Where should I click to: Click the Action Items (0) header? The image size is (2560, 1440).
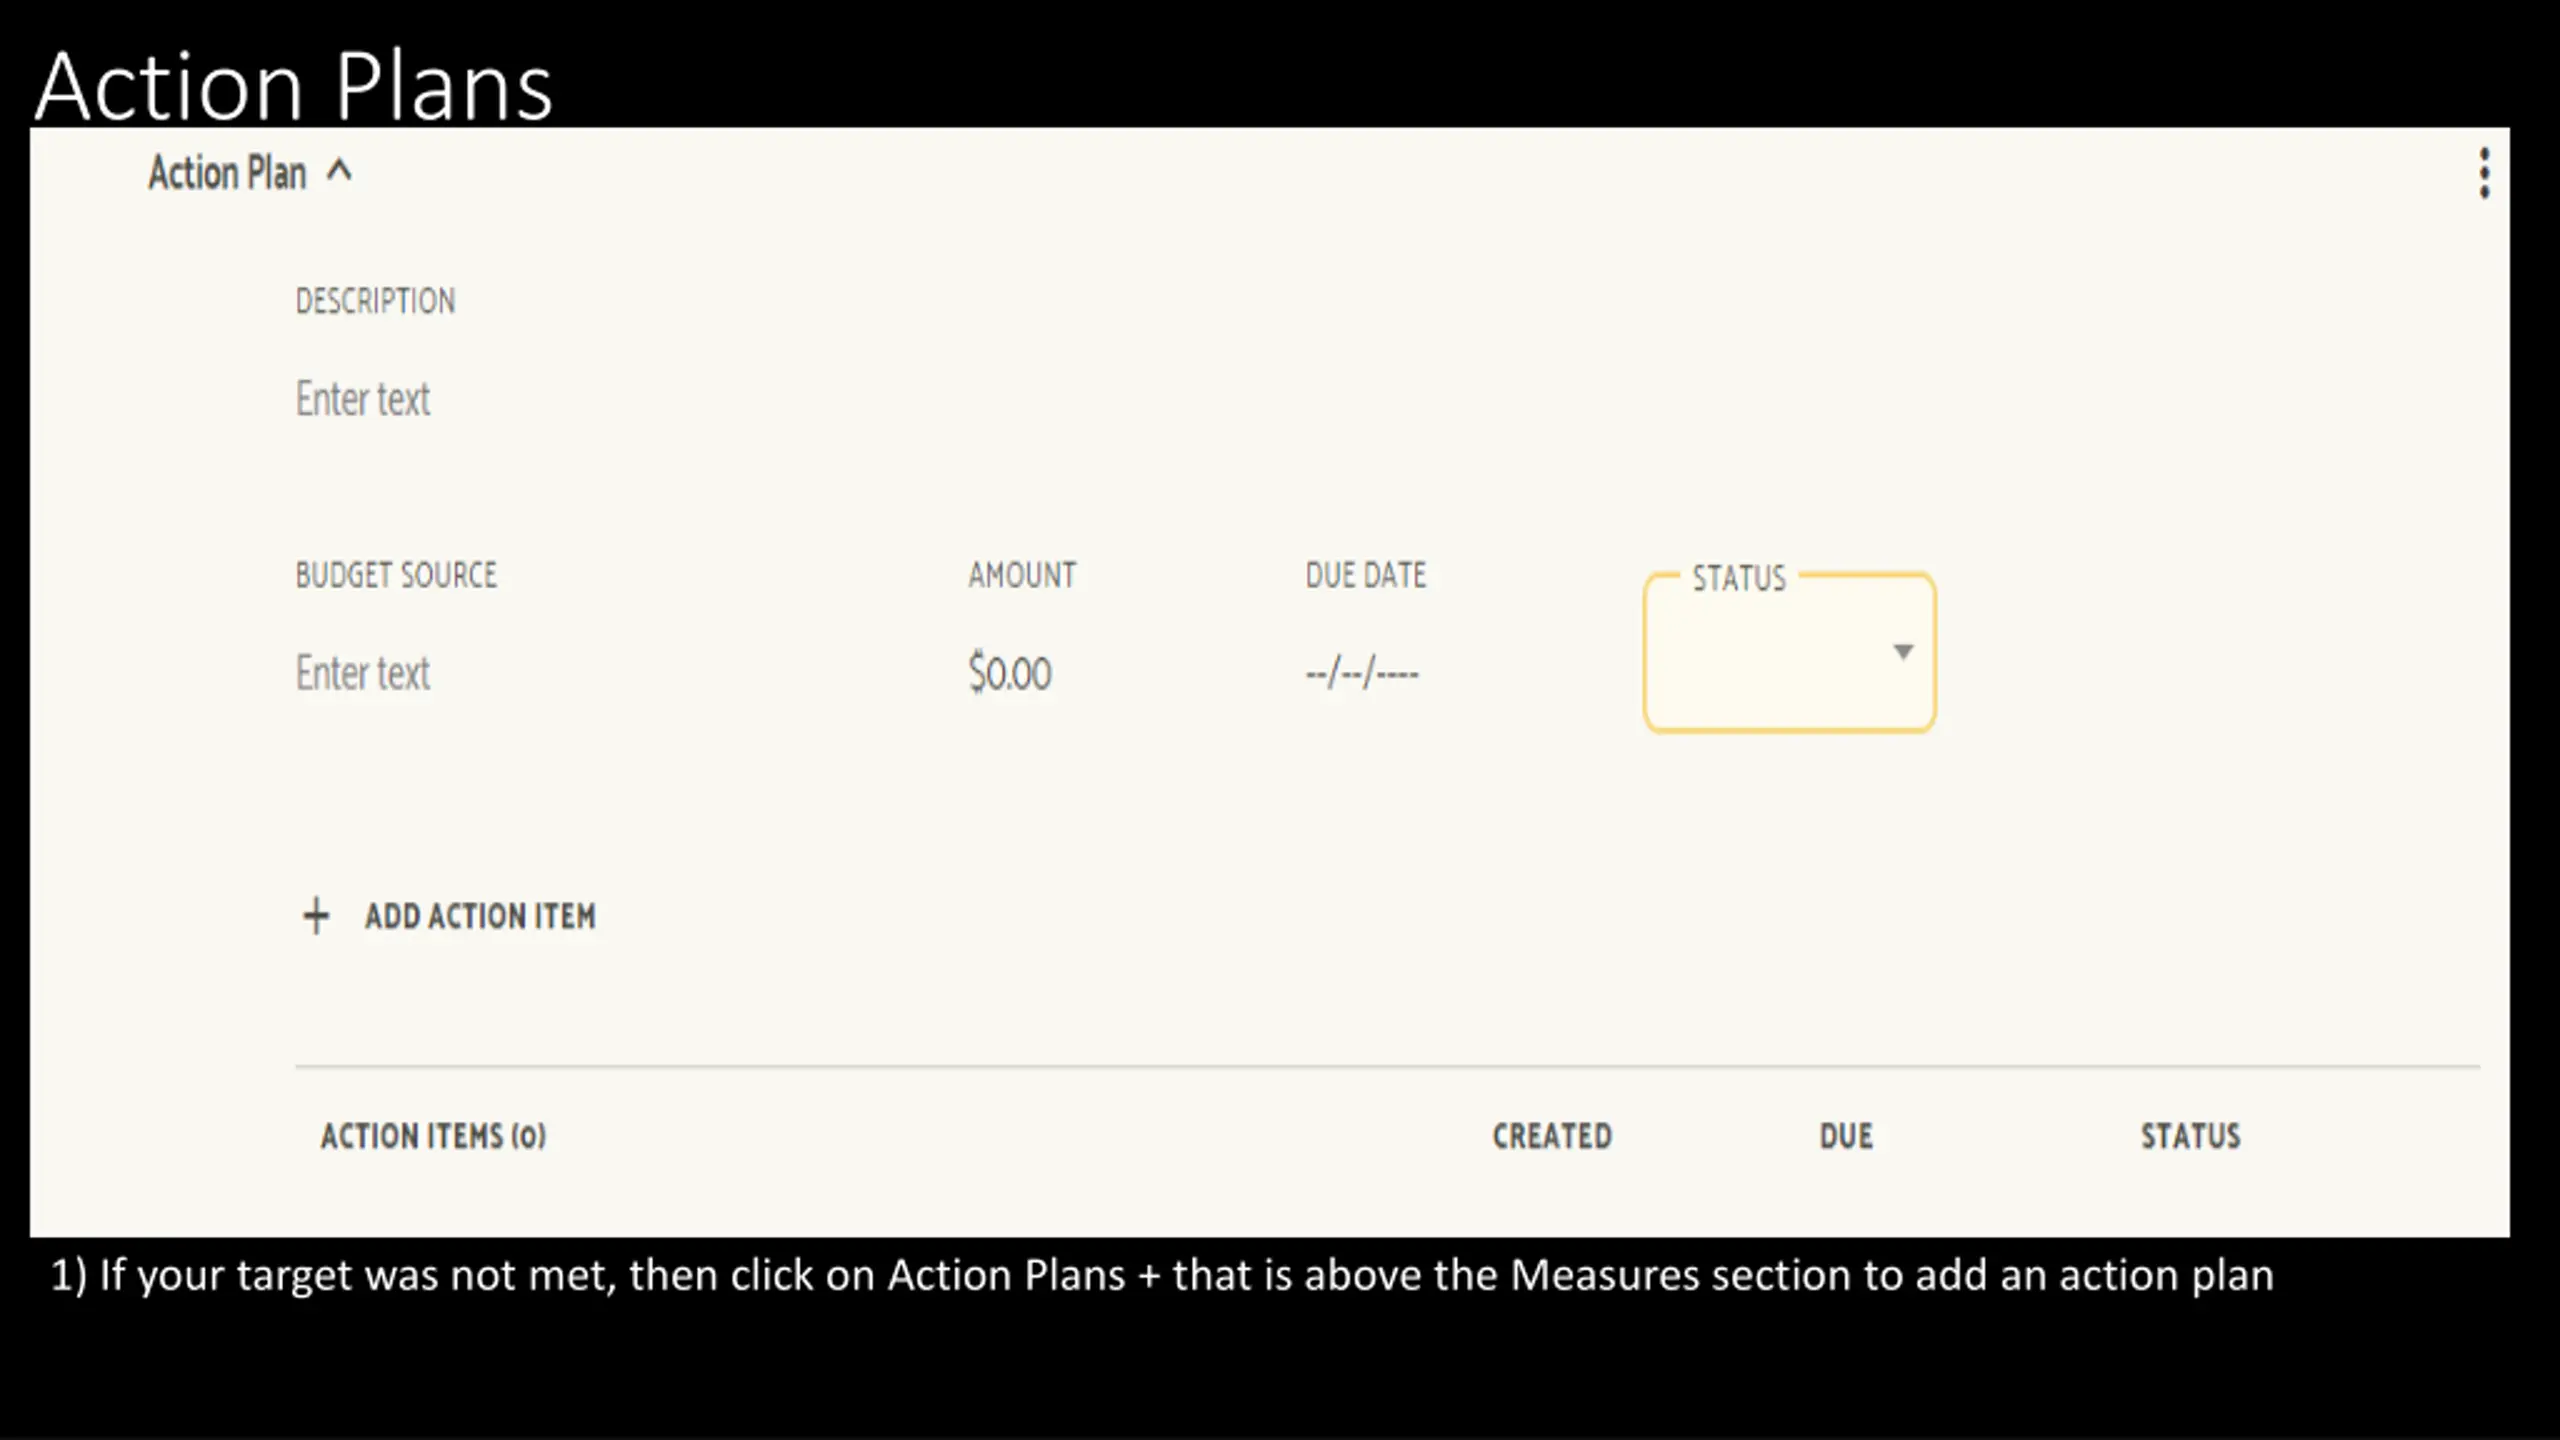pyautogui.click(x=433, y=1136)
